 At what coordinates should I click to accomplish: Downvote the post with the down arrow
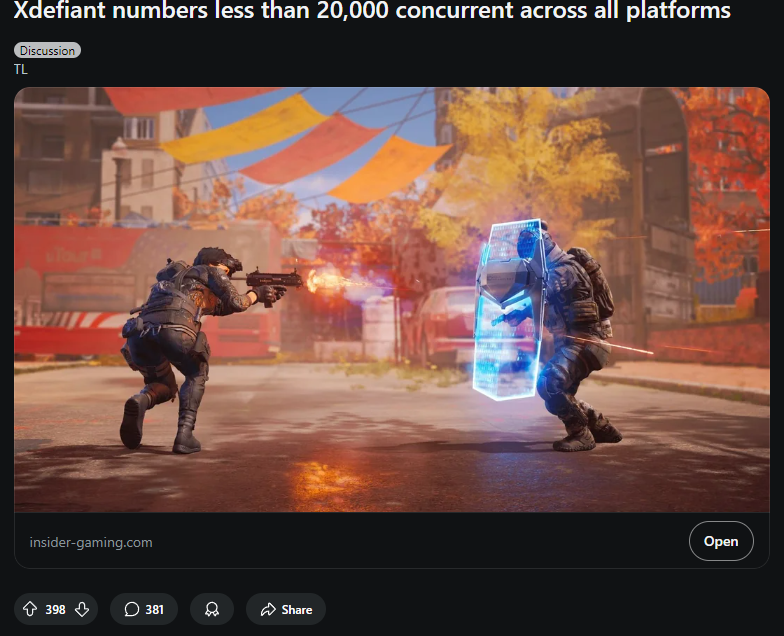tap(82, 609)
